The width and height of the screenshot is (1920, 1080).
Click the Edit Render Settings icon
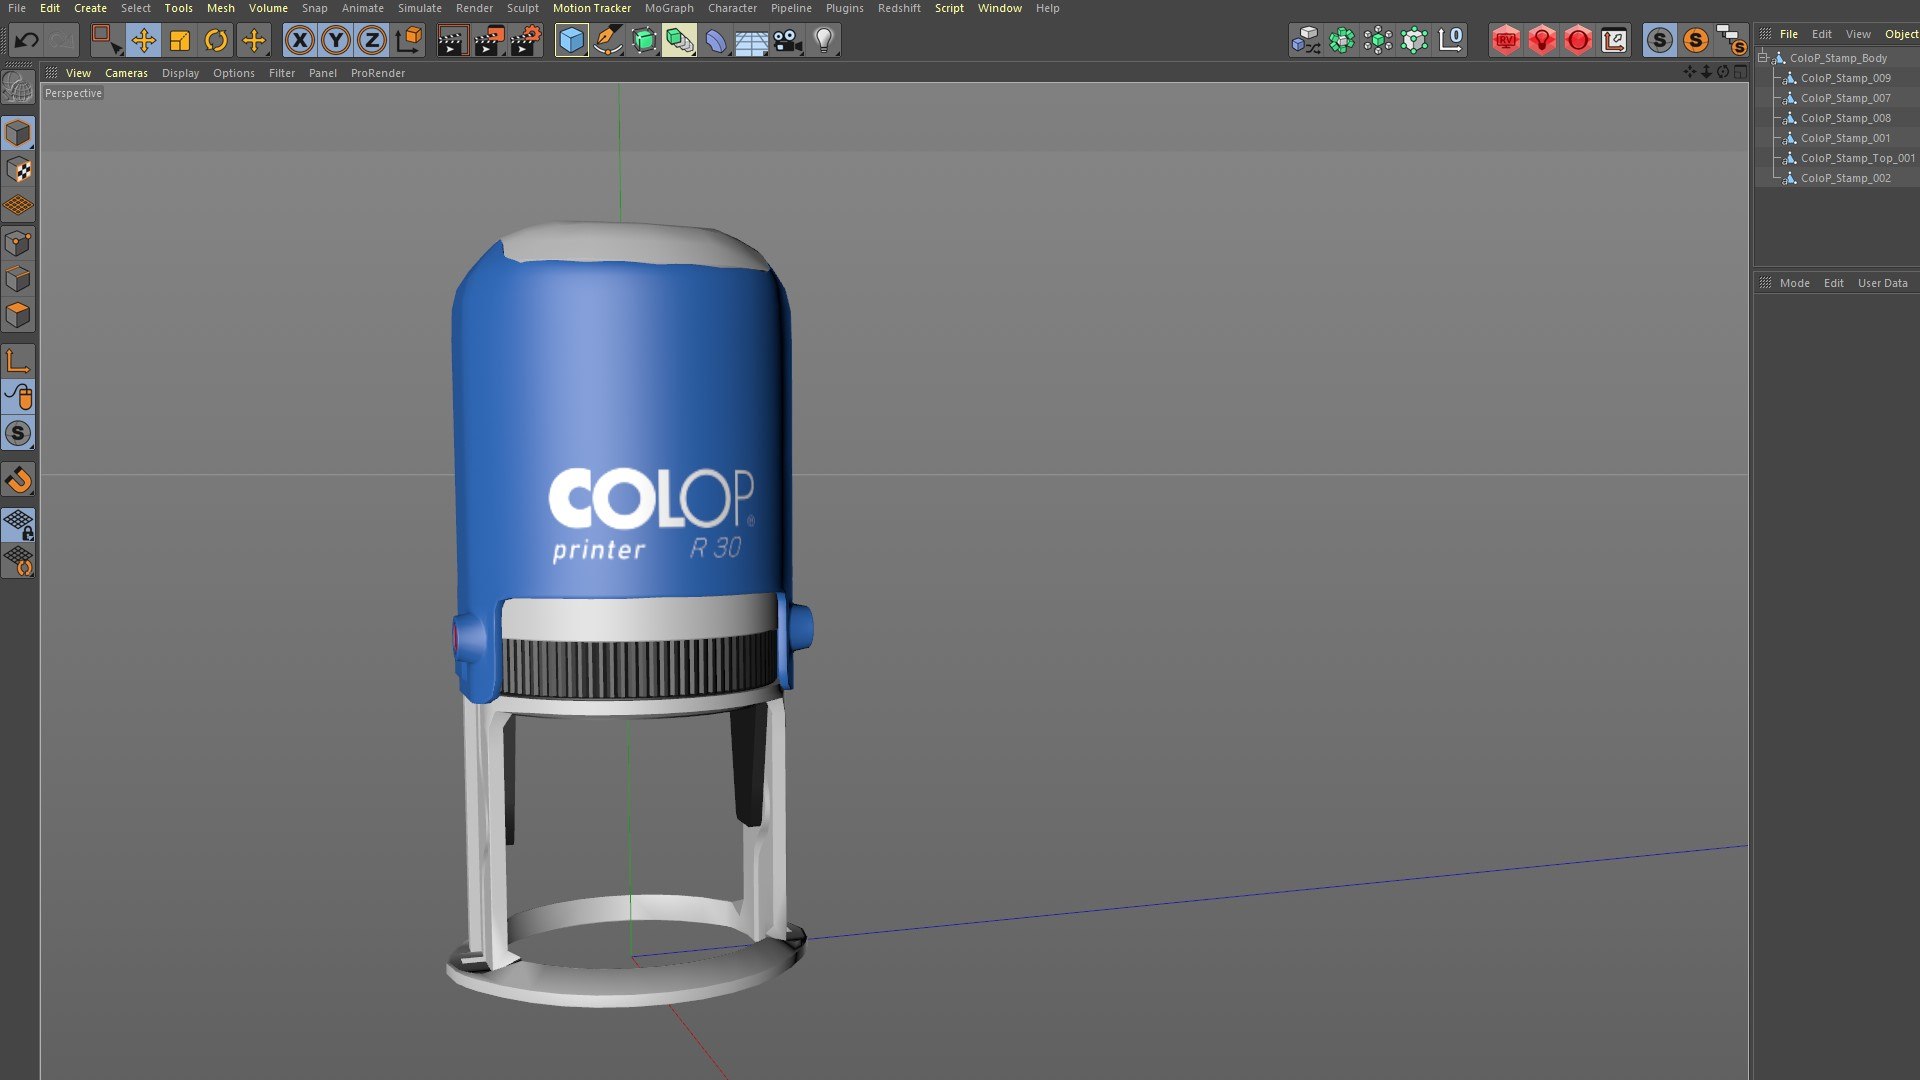pos(525,41)
